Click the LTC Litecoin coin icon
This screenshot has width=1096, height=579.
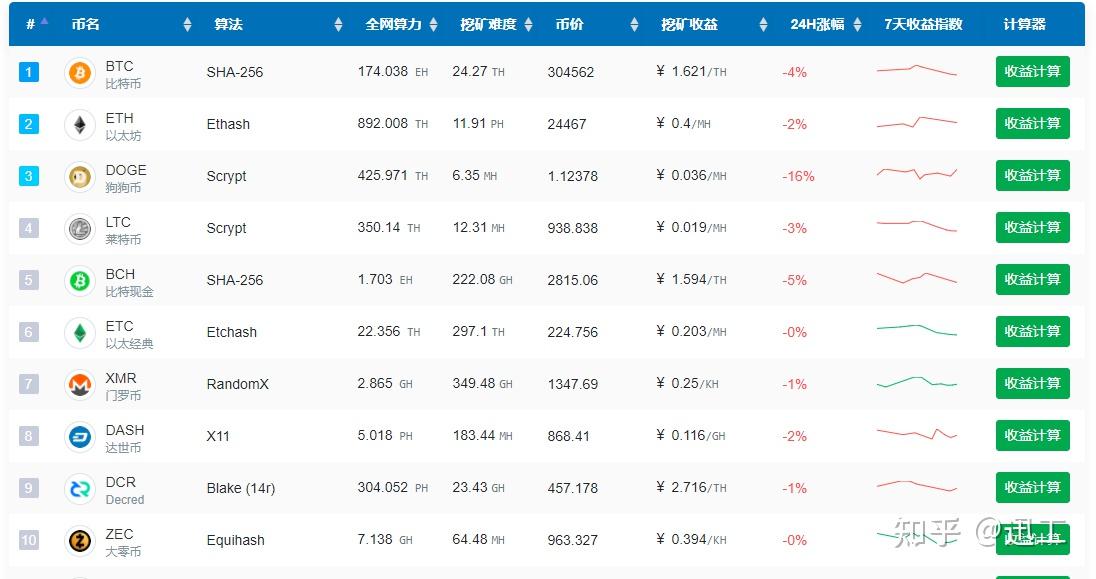coord(80,228)
